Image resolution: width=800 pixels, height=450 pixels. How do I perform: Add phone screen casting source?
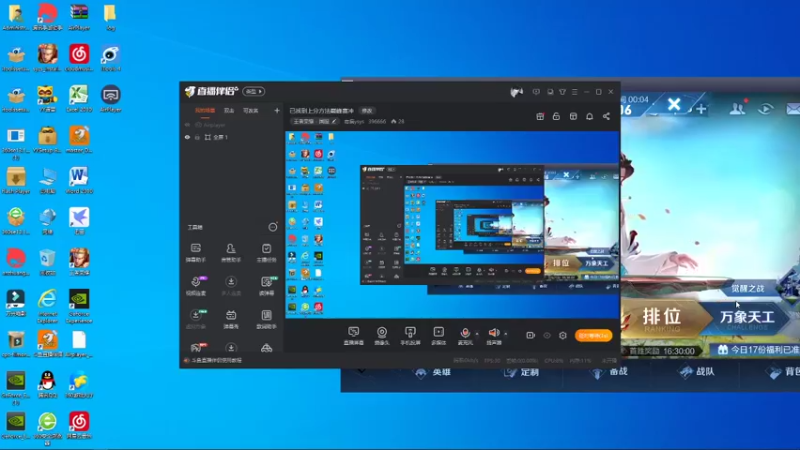[410, 336]
